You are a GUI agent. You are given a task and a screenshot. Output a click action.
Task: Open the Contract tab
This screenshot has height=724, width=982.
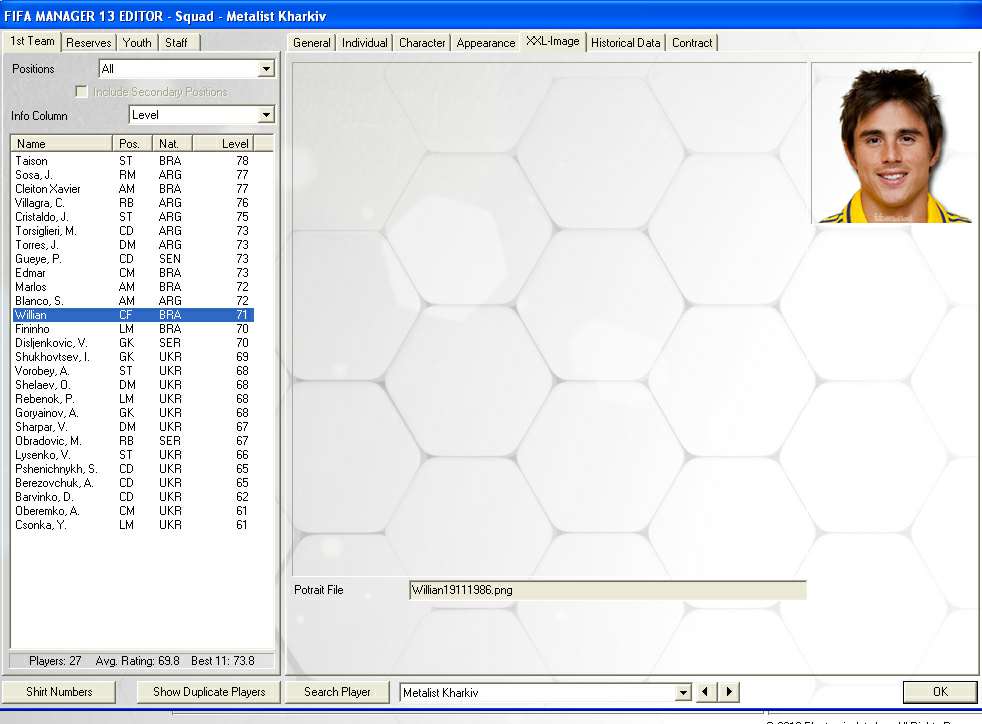tap(692, 43)
